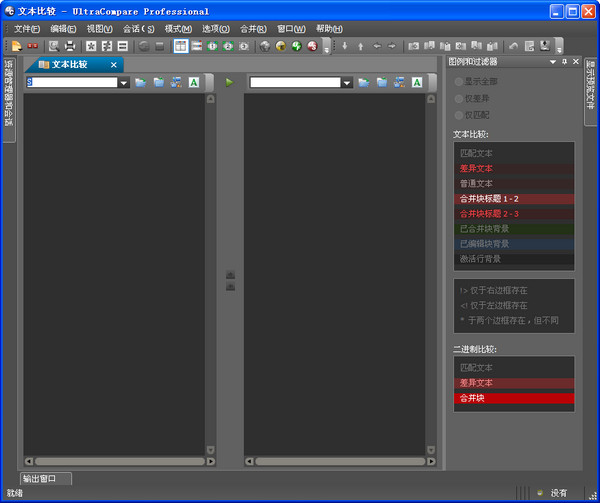Click the green play/compare arrow between panes
The image size is (600, 503).
pos(229,82)
